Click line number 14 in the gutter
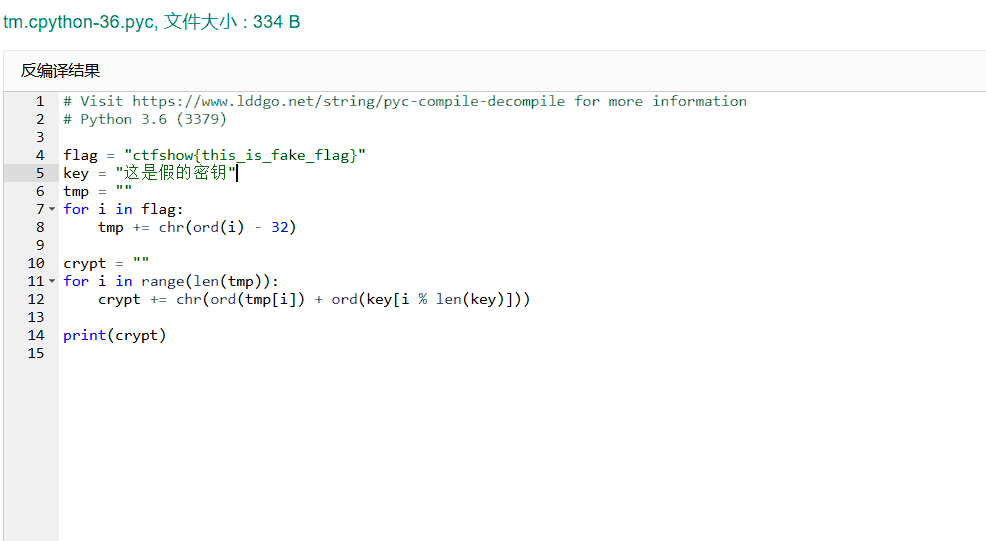 36,335
